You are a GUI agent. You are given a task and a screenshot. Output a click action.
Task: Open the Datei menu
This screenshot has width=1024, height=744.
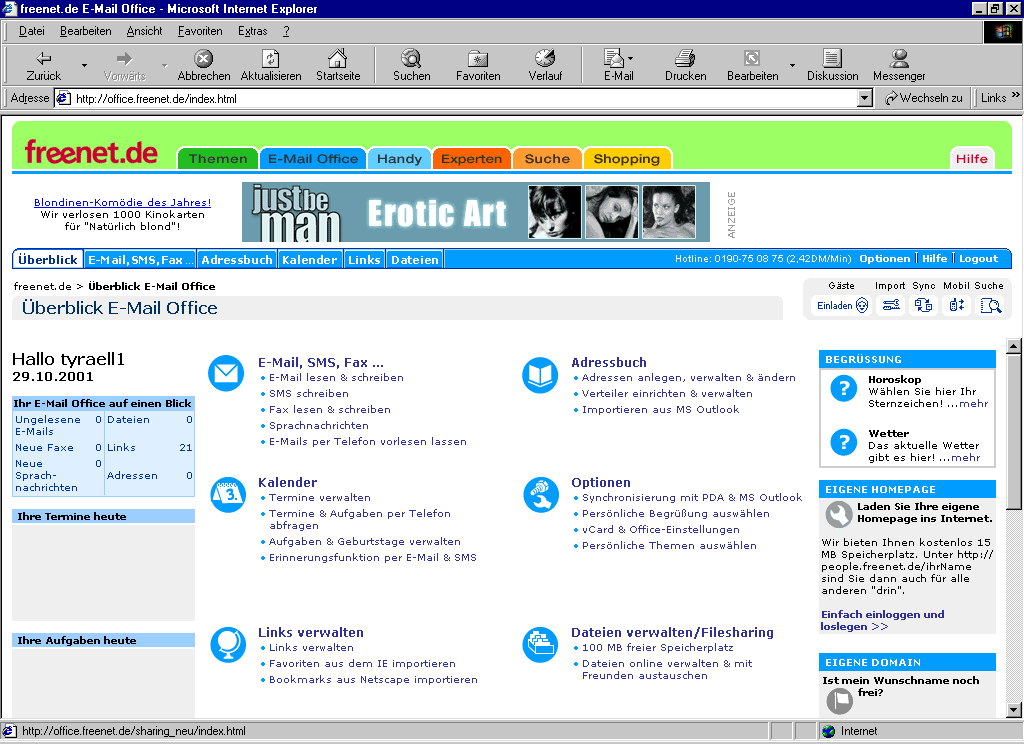(x=31, y=31)
